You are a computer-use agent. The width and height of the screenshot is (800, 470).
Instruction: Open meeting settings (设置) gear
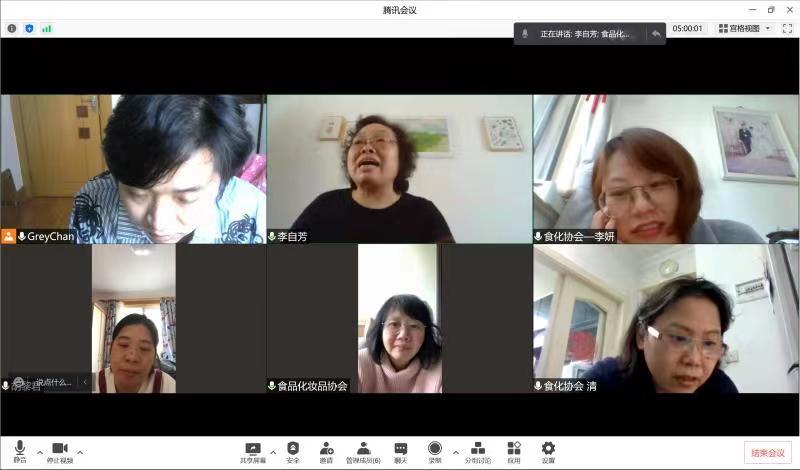pos(548,451)
